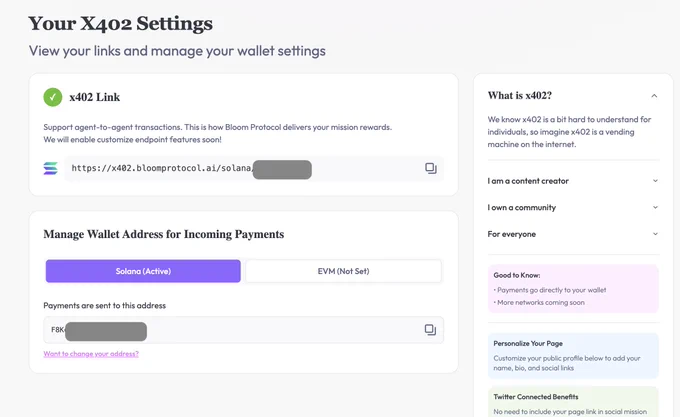Screen dimensions: 680x417
Task: Click the 'Twitter Connected Benefits' heading
Action: click(x=536, y=397)
